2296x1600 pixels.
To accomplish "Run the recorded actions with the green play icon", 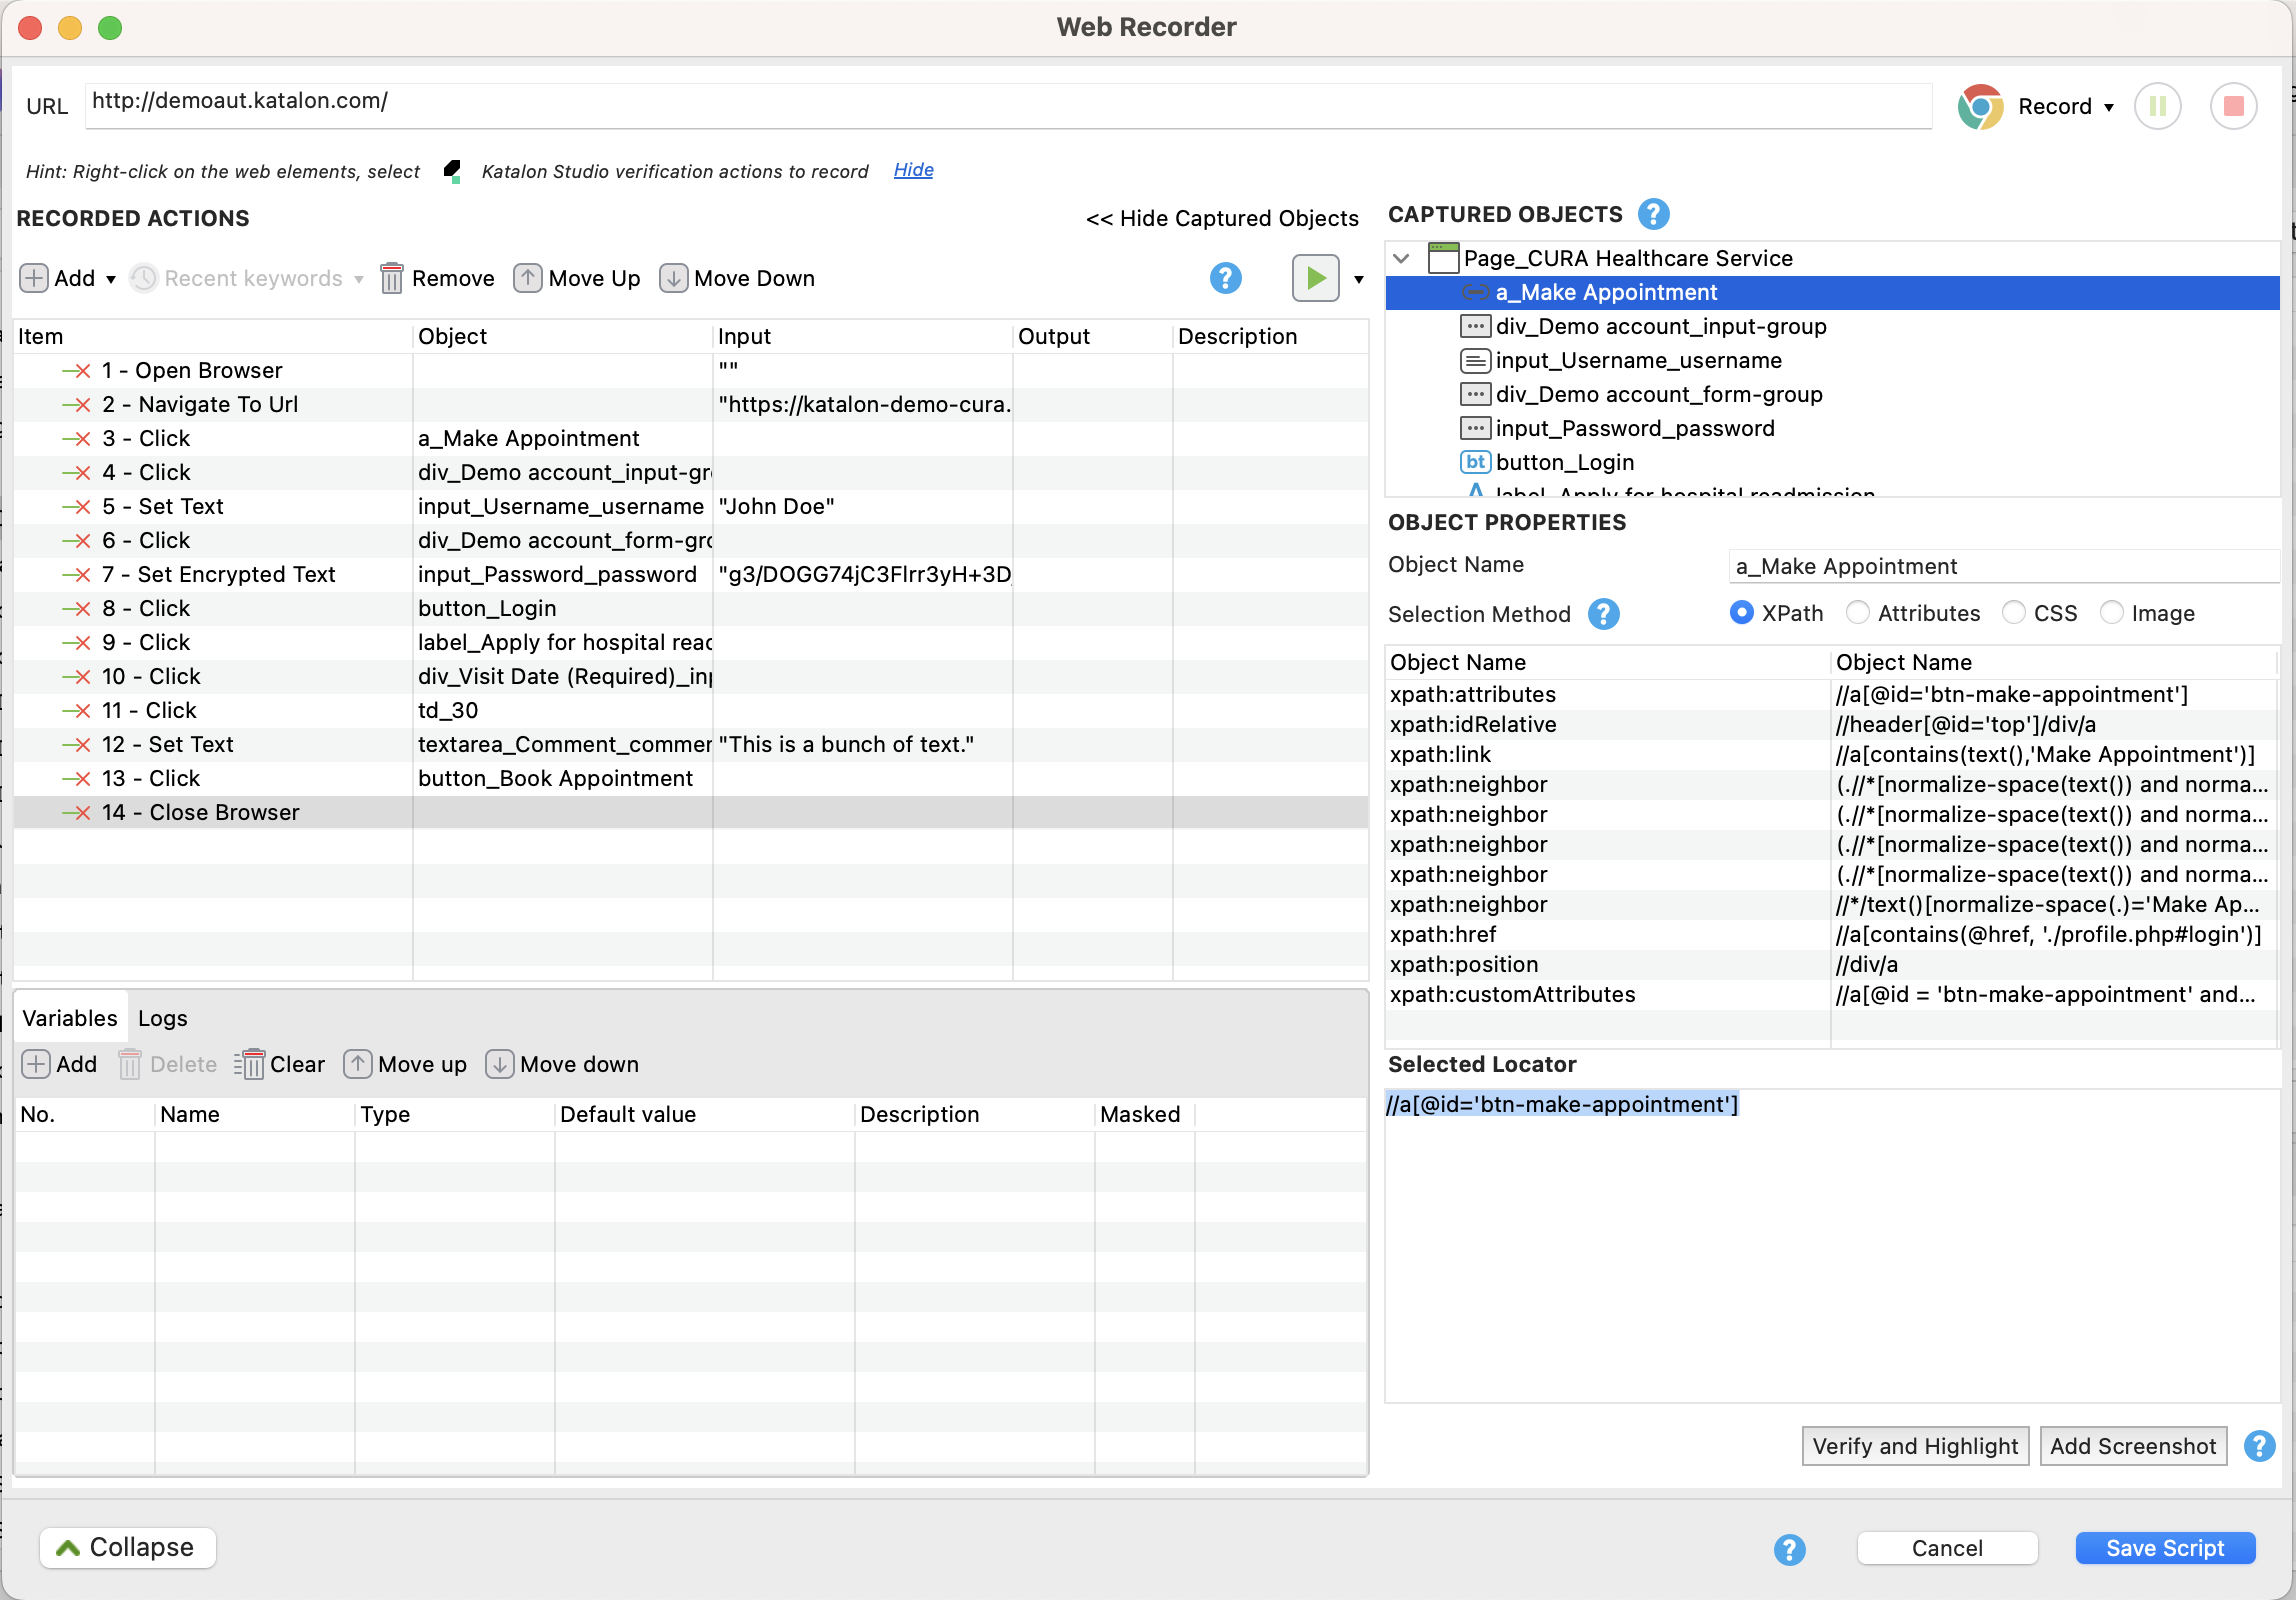I will point(1315,279).
